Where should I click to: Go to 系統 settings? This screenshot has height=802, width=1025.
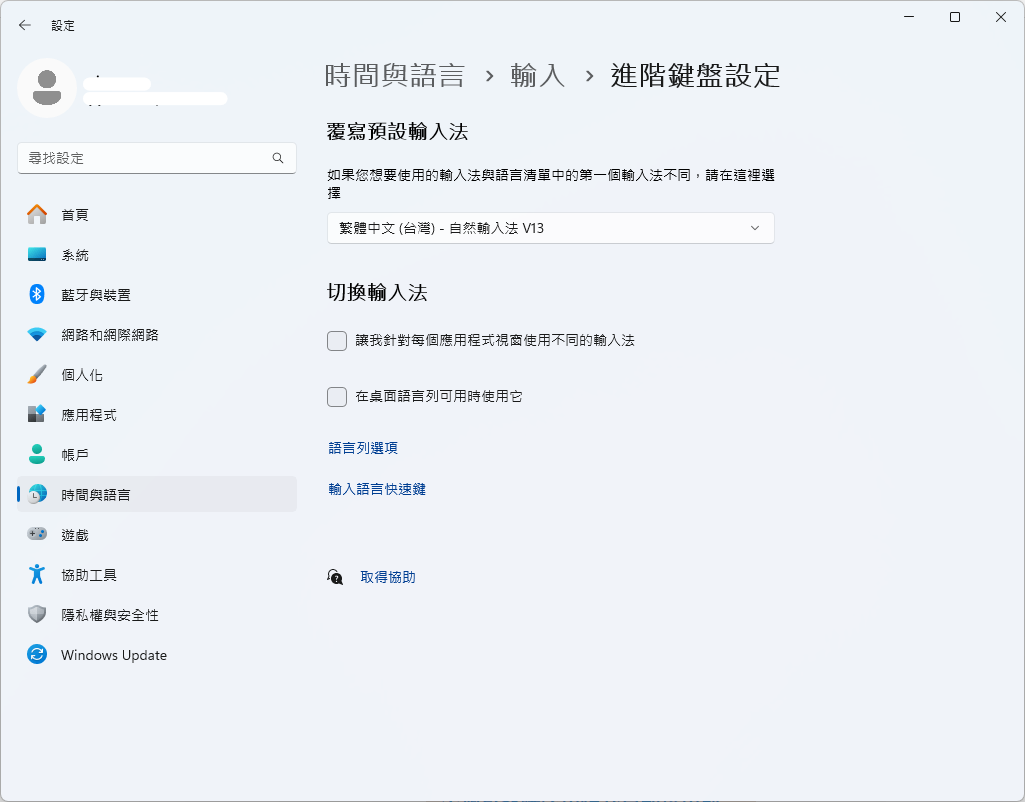pyautogui.click(x=157, y=254)
